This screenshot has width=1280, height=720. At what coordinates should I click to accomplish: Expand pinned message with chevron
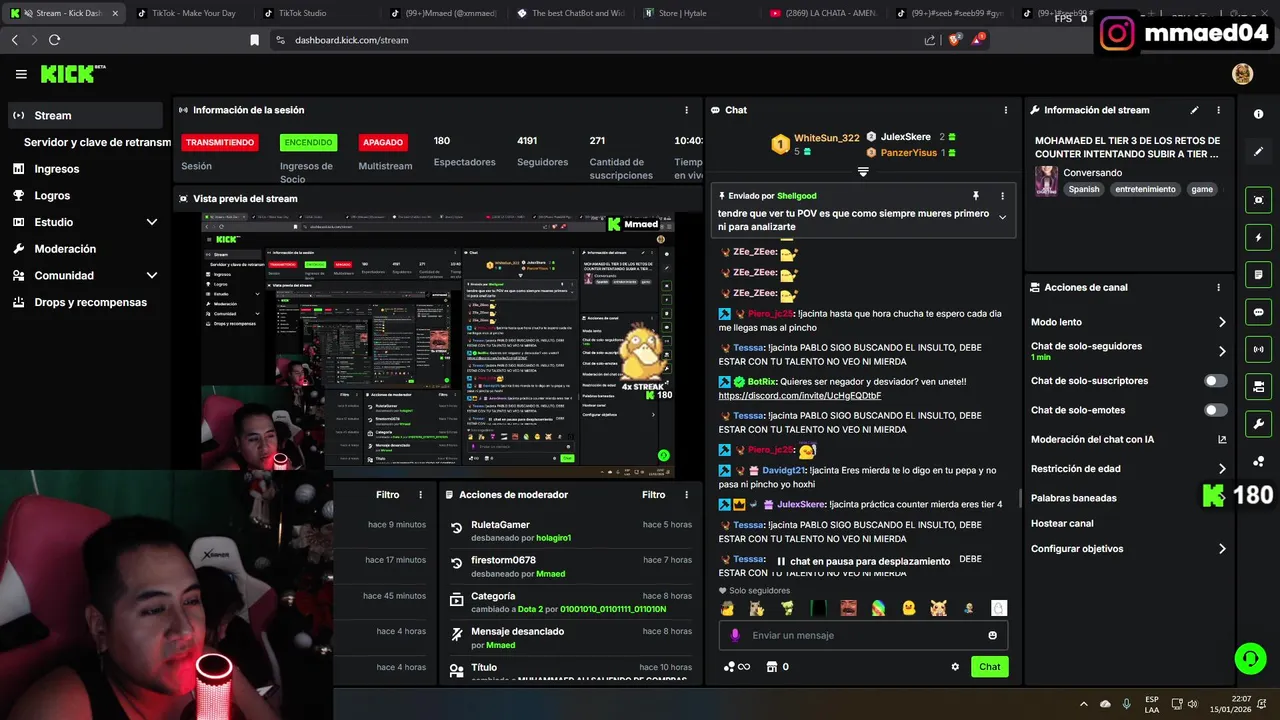tap(1002, 218)
